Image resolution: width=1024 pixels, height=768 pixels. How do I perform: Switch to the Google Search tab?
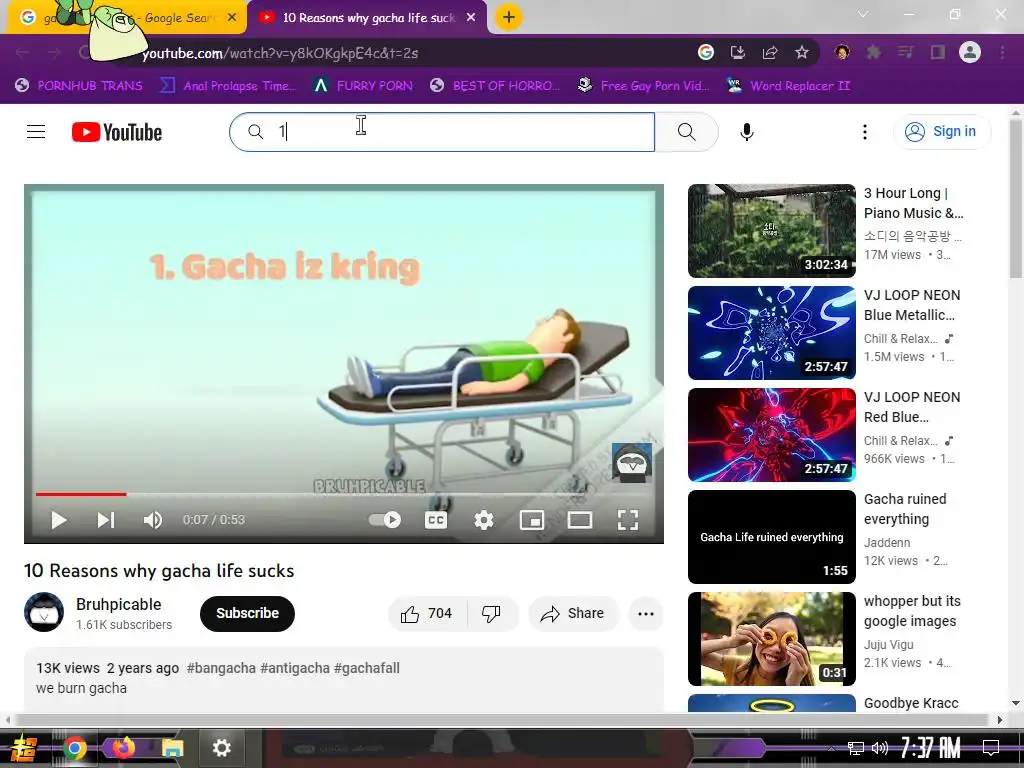[127, 18]
